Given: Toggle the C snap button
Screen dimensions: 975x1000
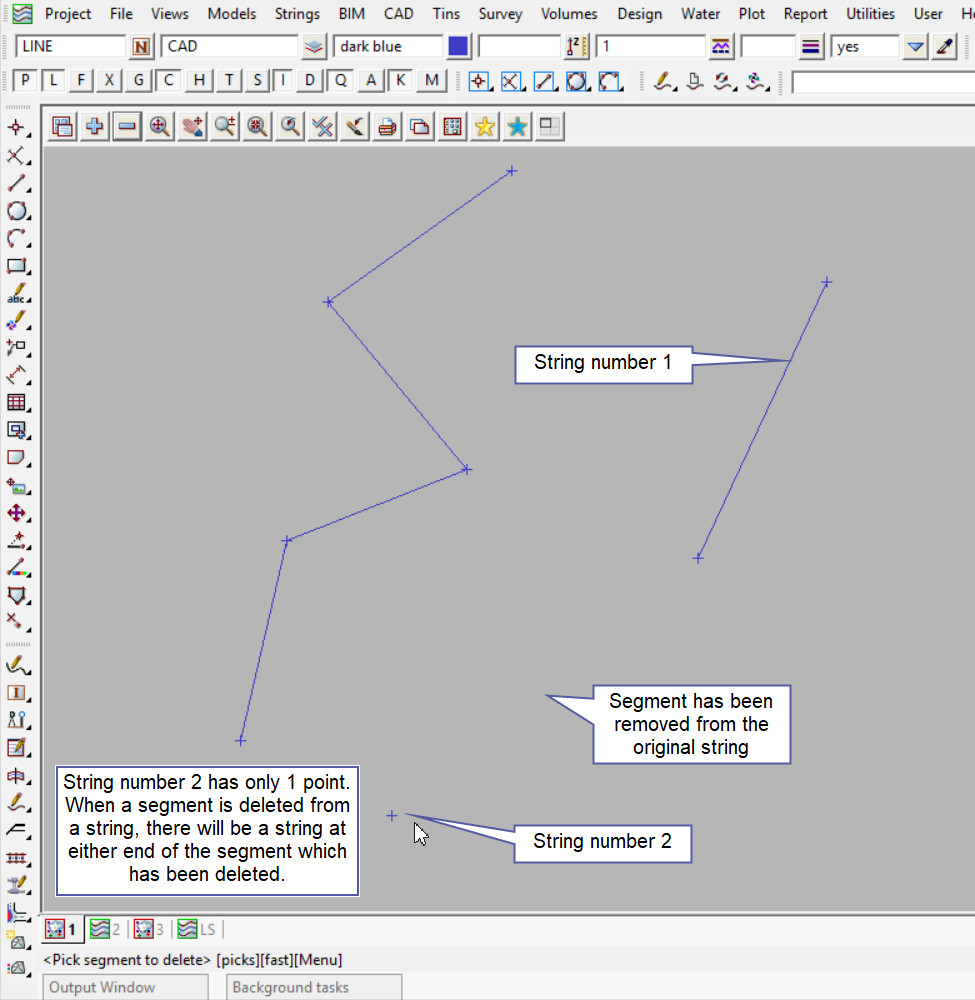Looking at the screenshot, I should (x=169, y=81).
